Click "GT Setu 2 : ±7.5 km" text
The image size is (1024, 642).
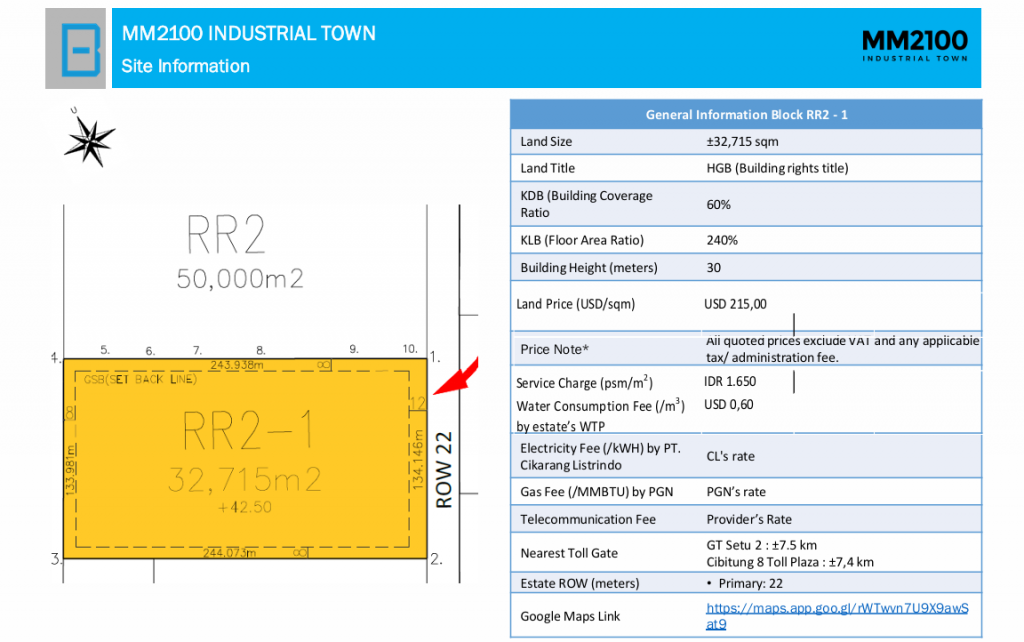click(761, 545)
